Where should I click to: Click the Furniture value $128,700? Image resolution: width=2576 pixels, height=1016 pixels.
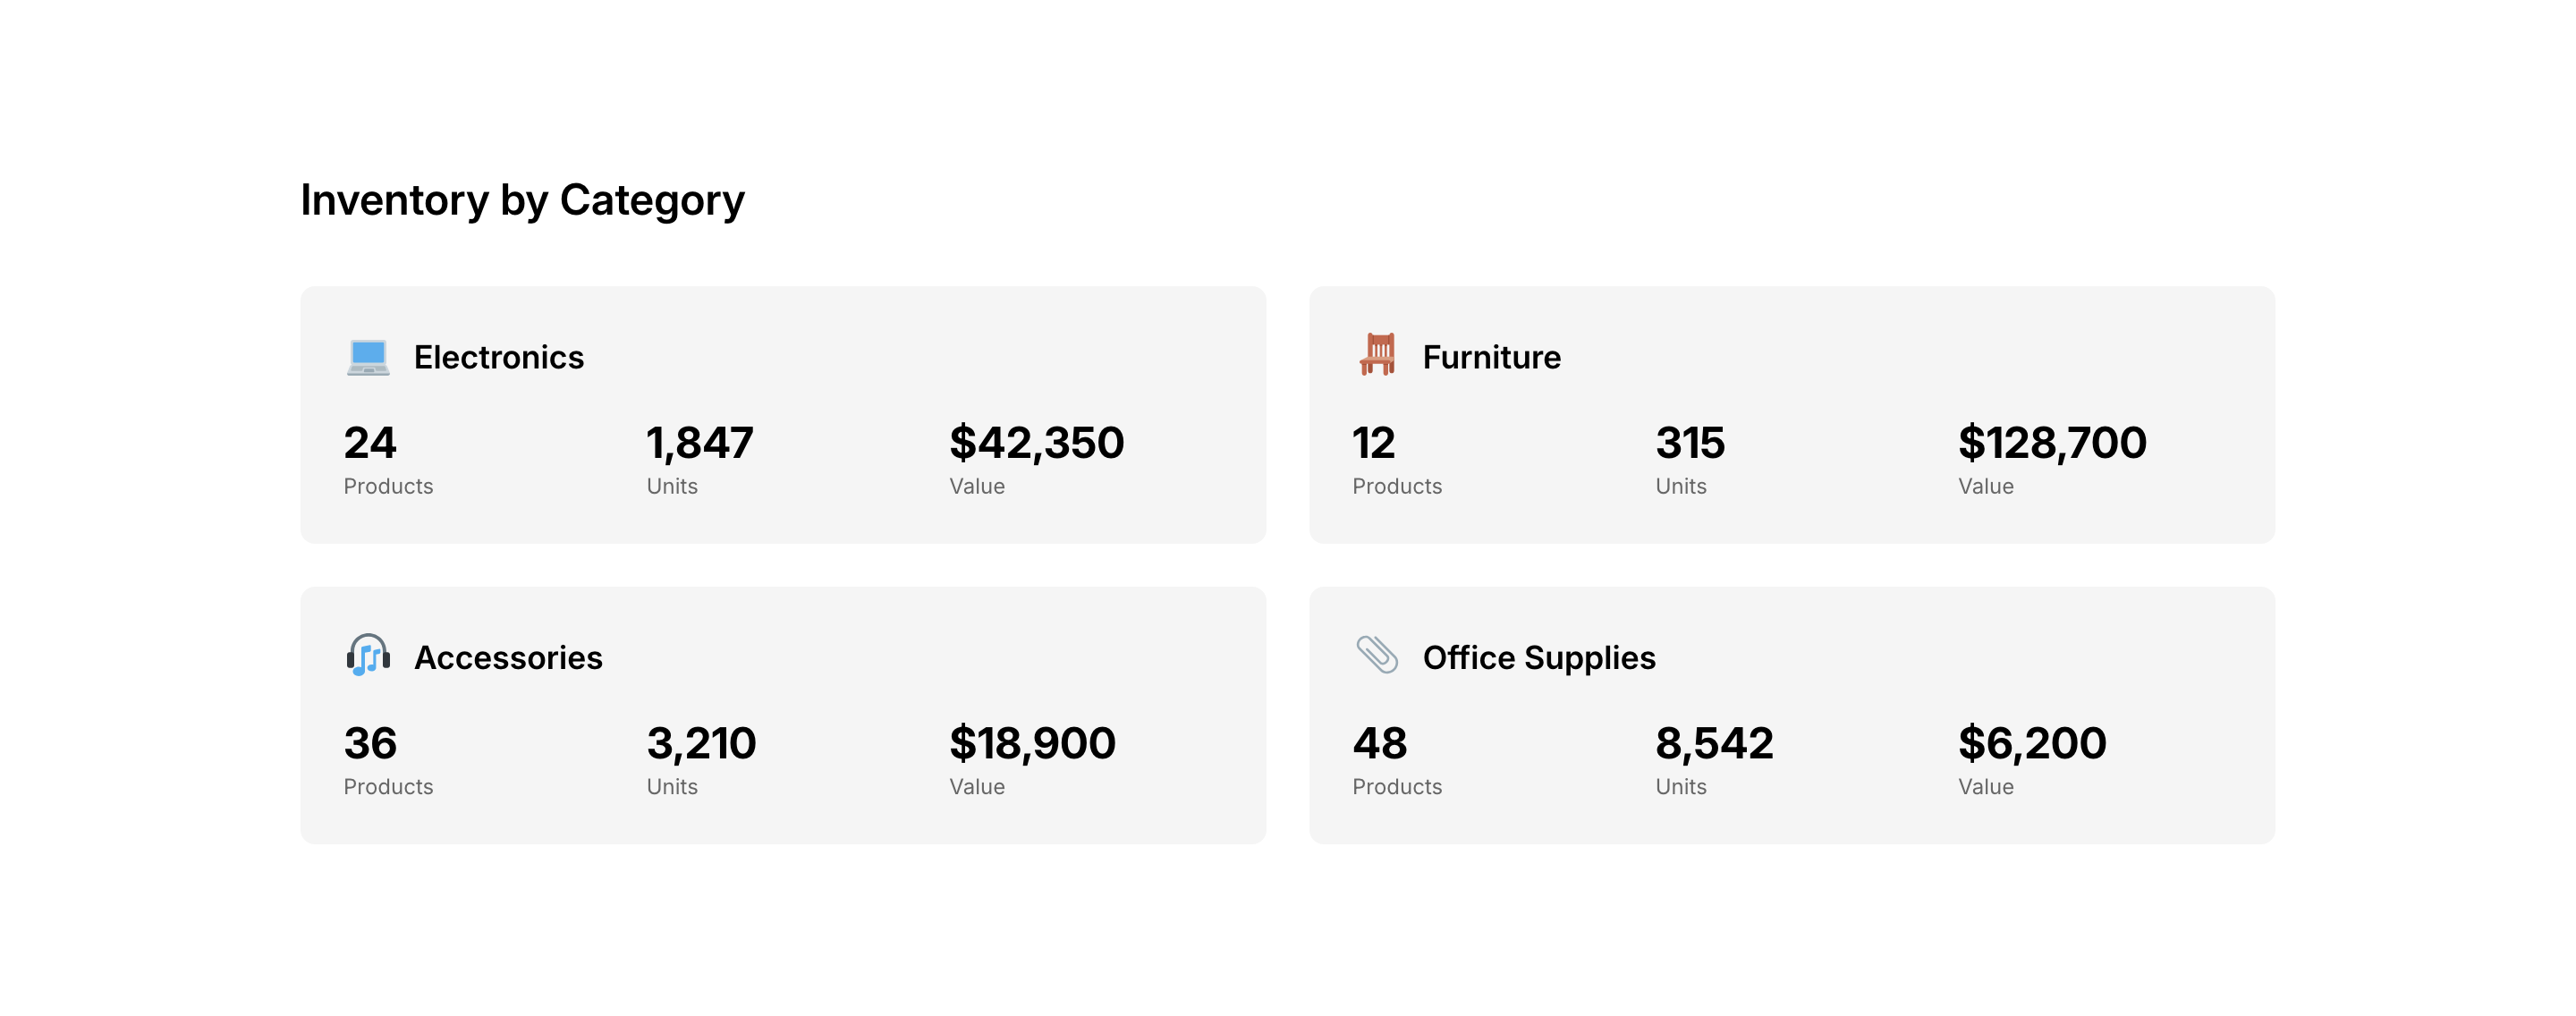point(2051,443)
